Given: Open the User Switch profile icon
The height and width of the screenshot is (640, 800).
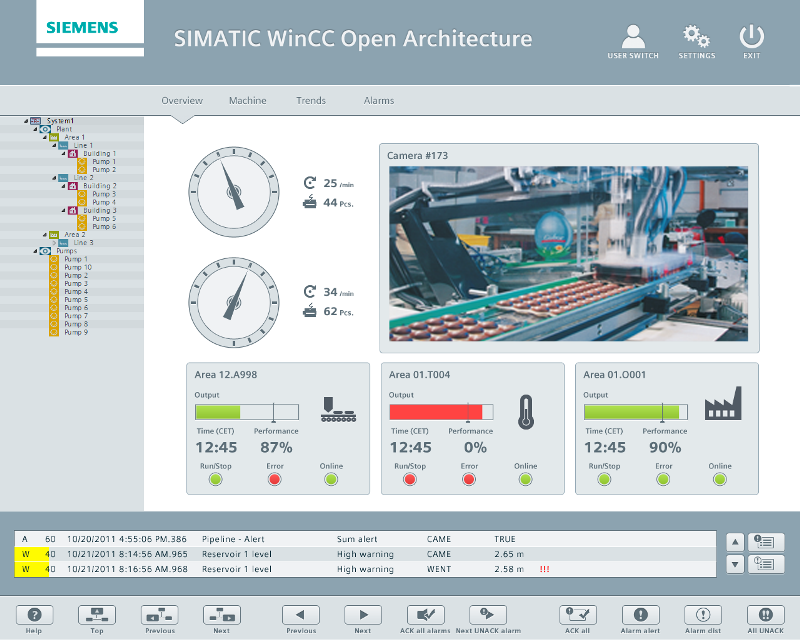Looking at the screenshot, I should click(633, 37).
